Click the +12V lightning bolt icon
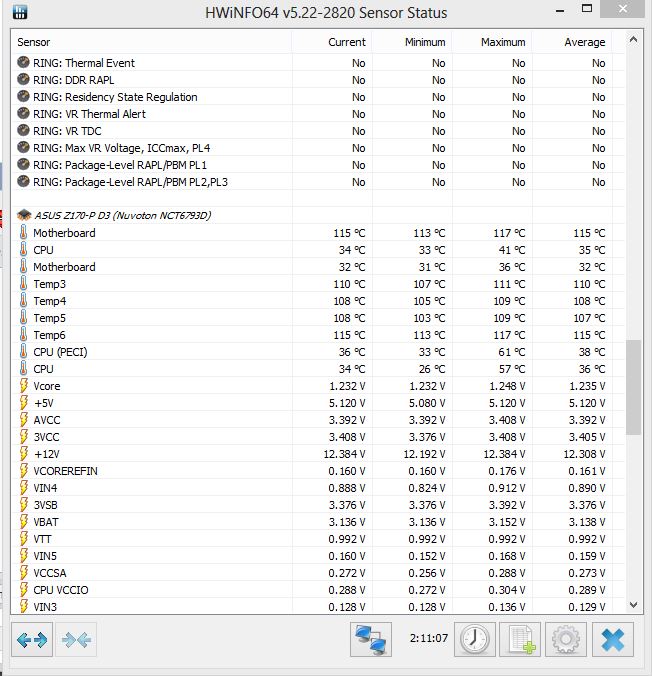652x676 pixels. tap(24, 454)
